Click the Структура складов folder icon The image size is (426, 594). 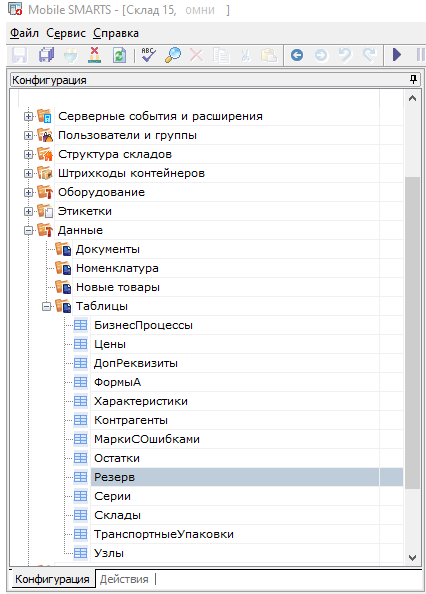point(45,154)
